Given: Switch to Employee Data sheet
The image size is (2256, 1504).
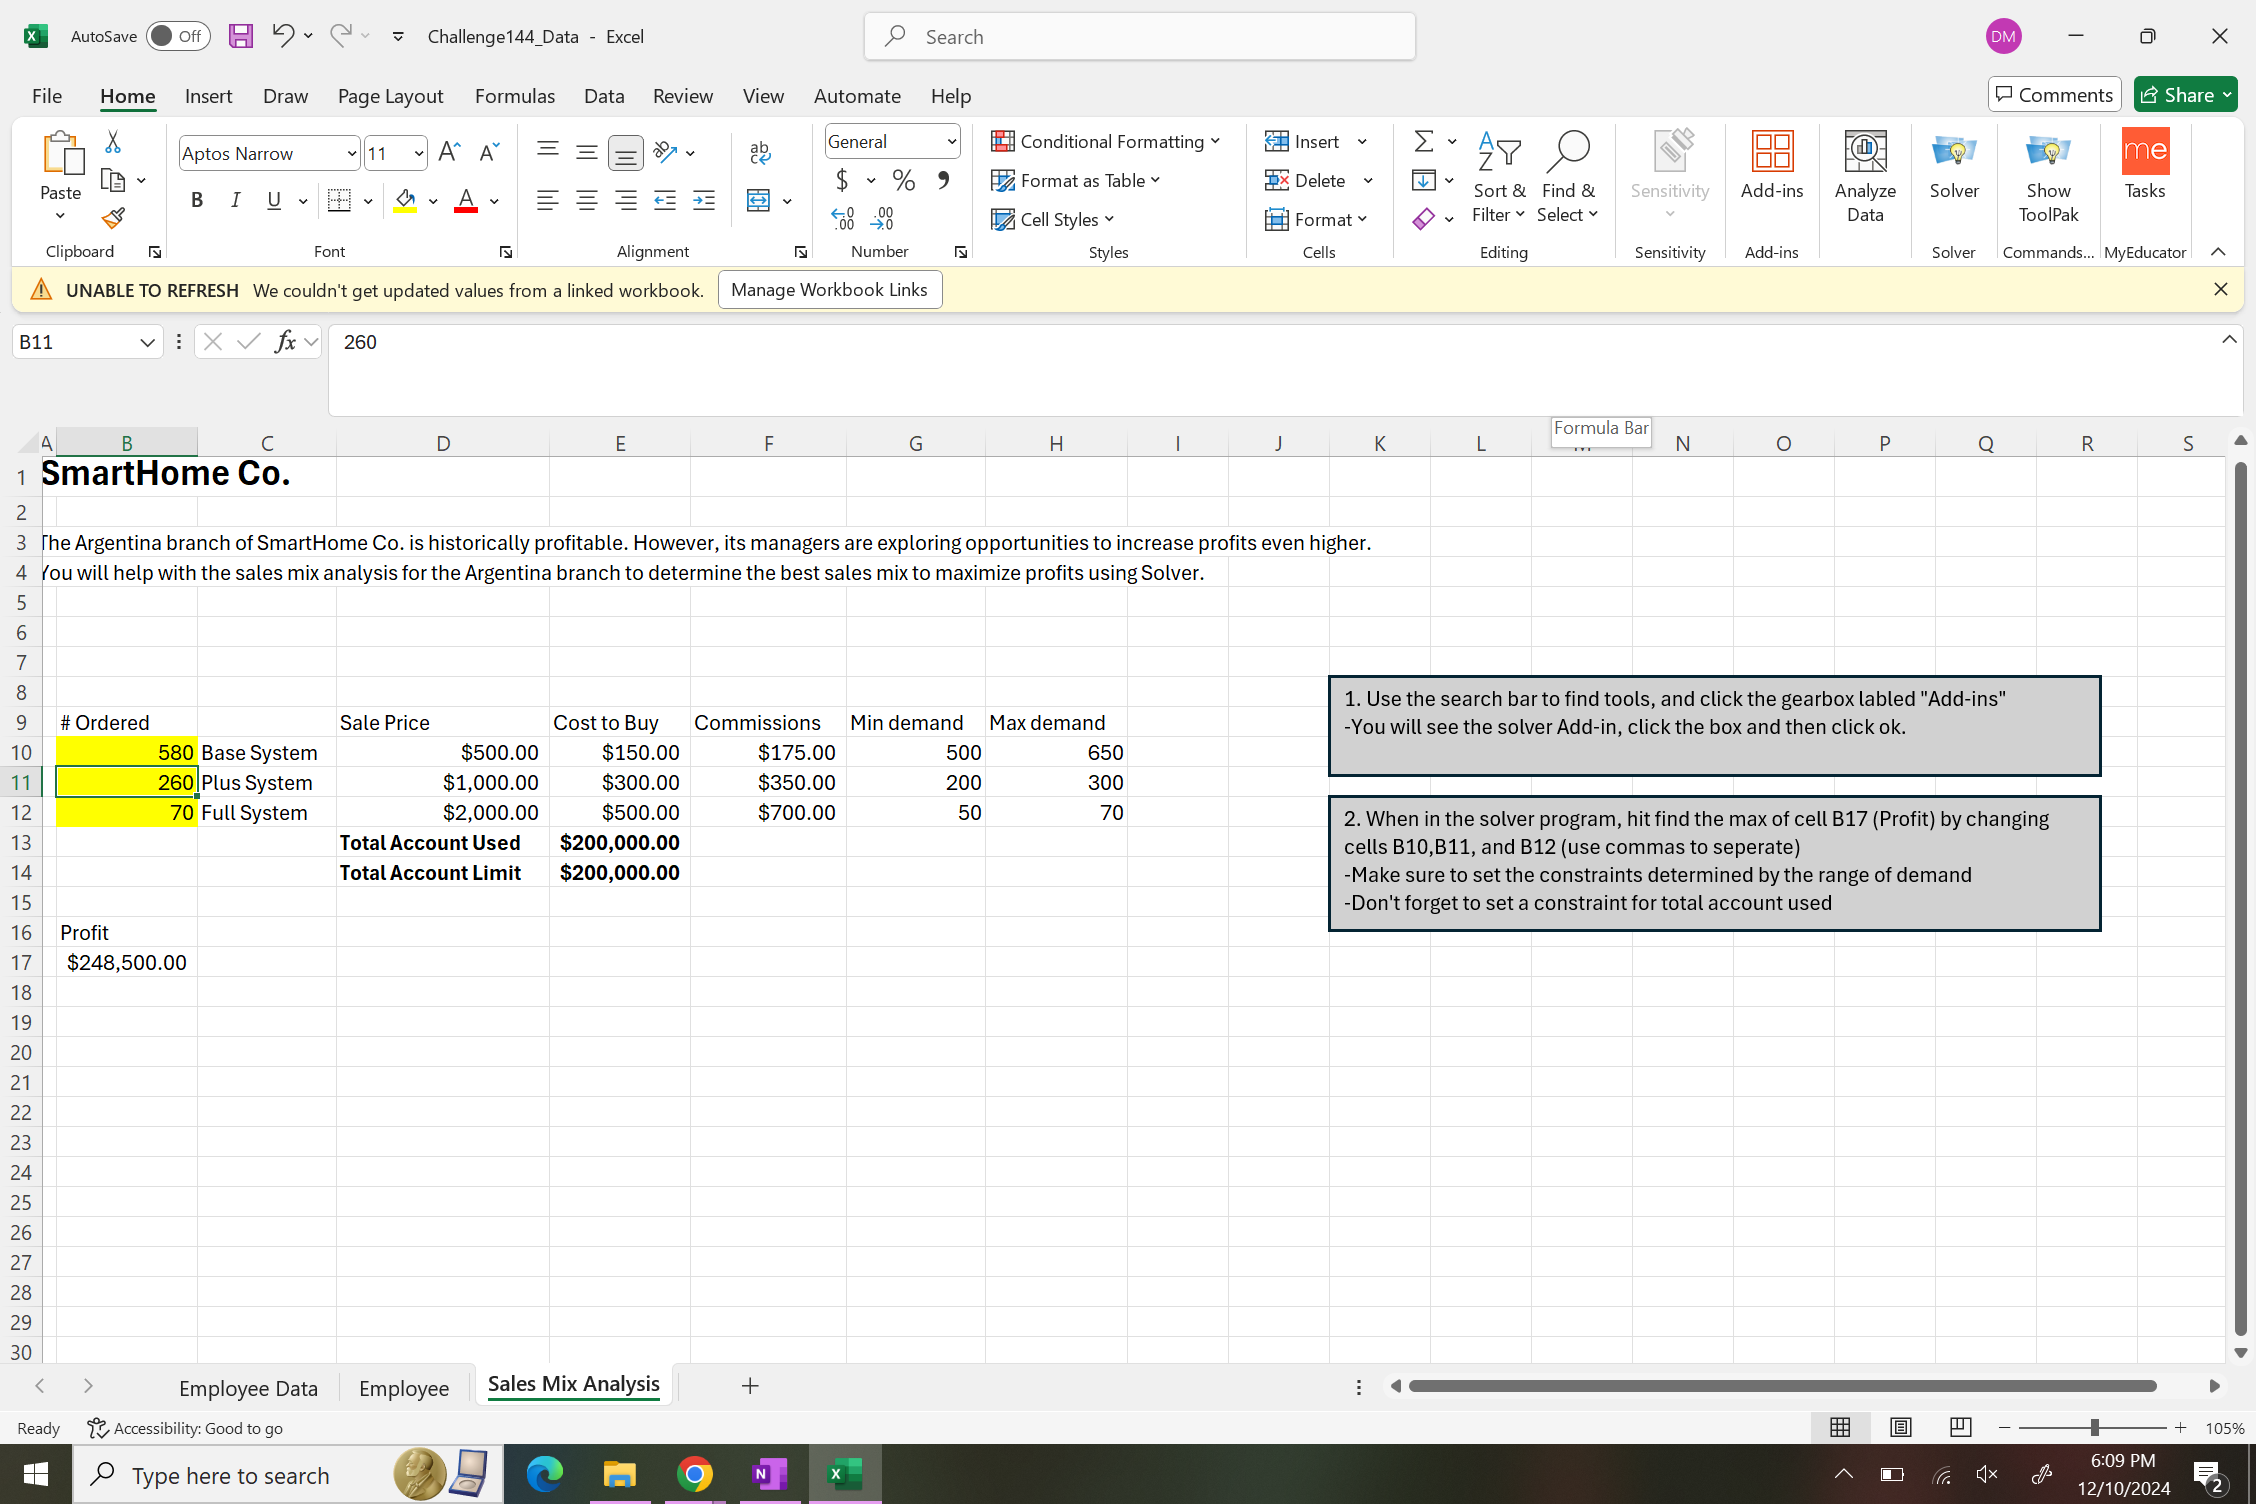Looking at the screenshot, I should point(248,1388).
